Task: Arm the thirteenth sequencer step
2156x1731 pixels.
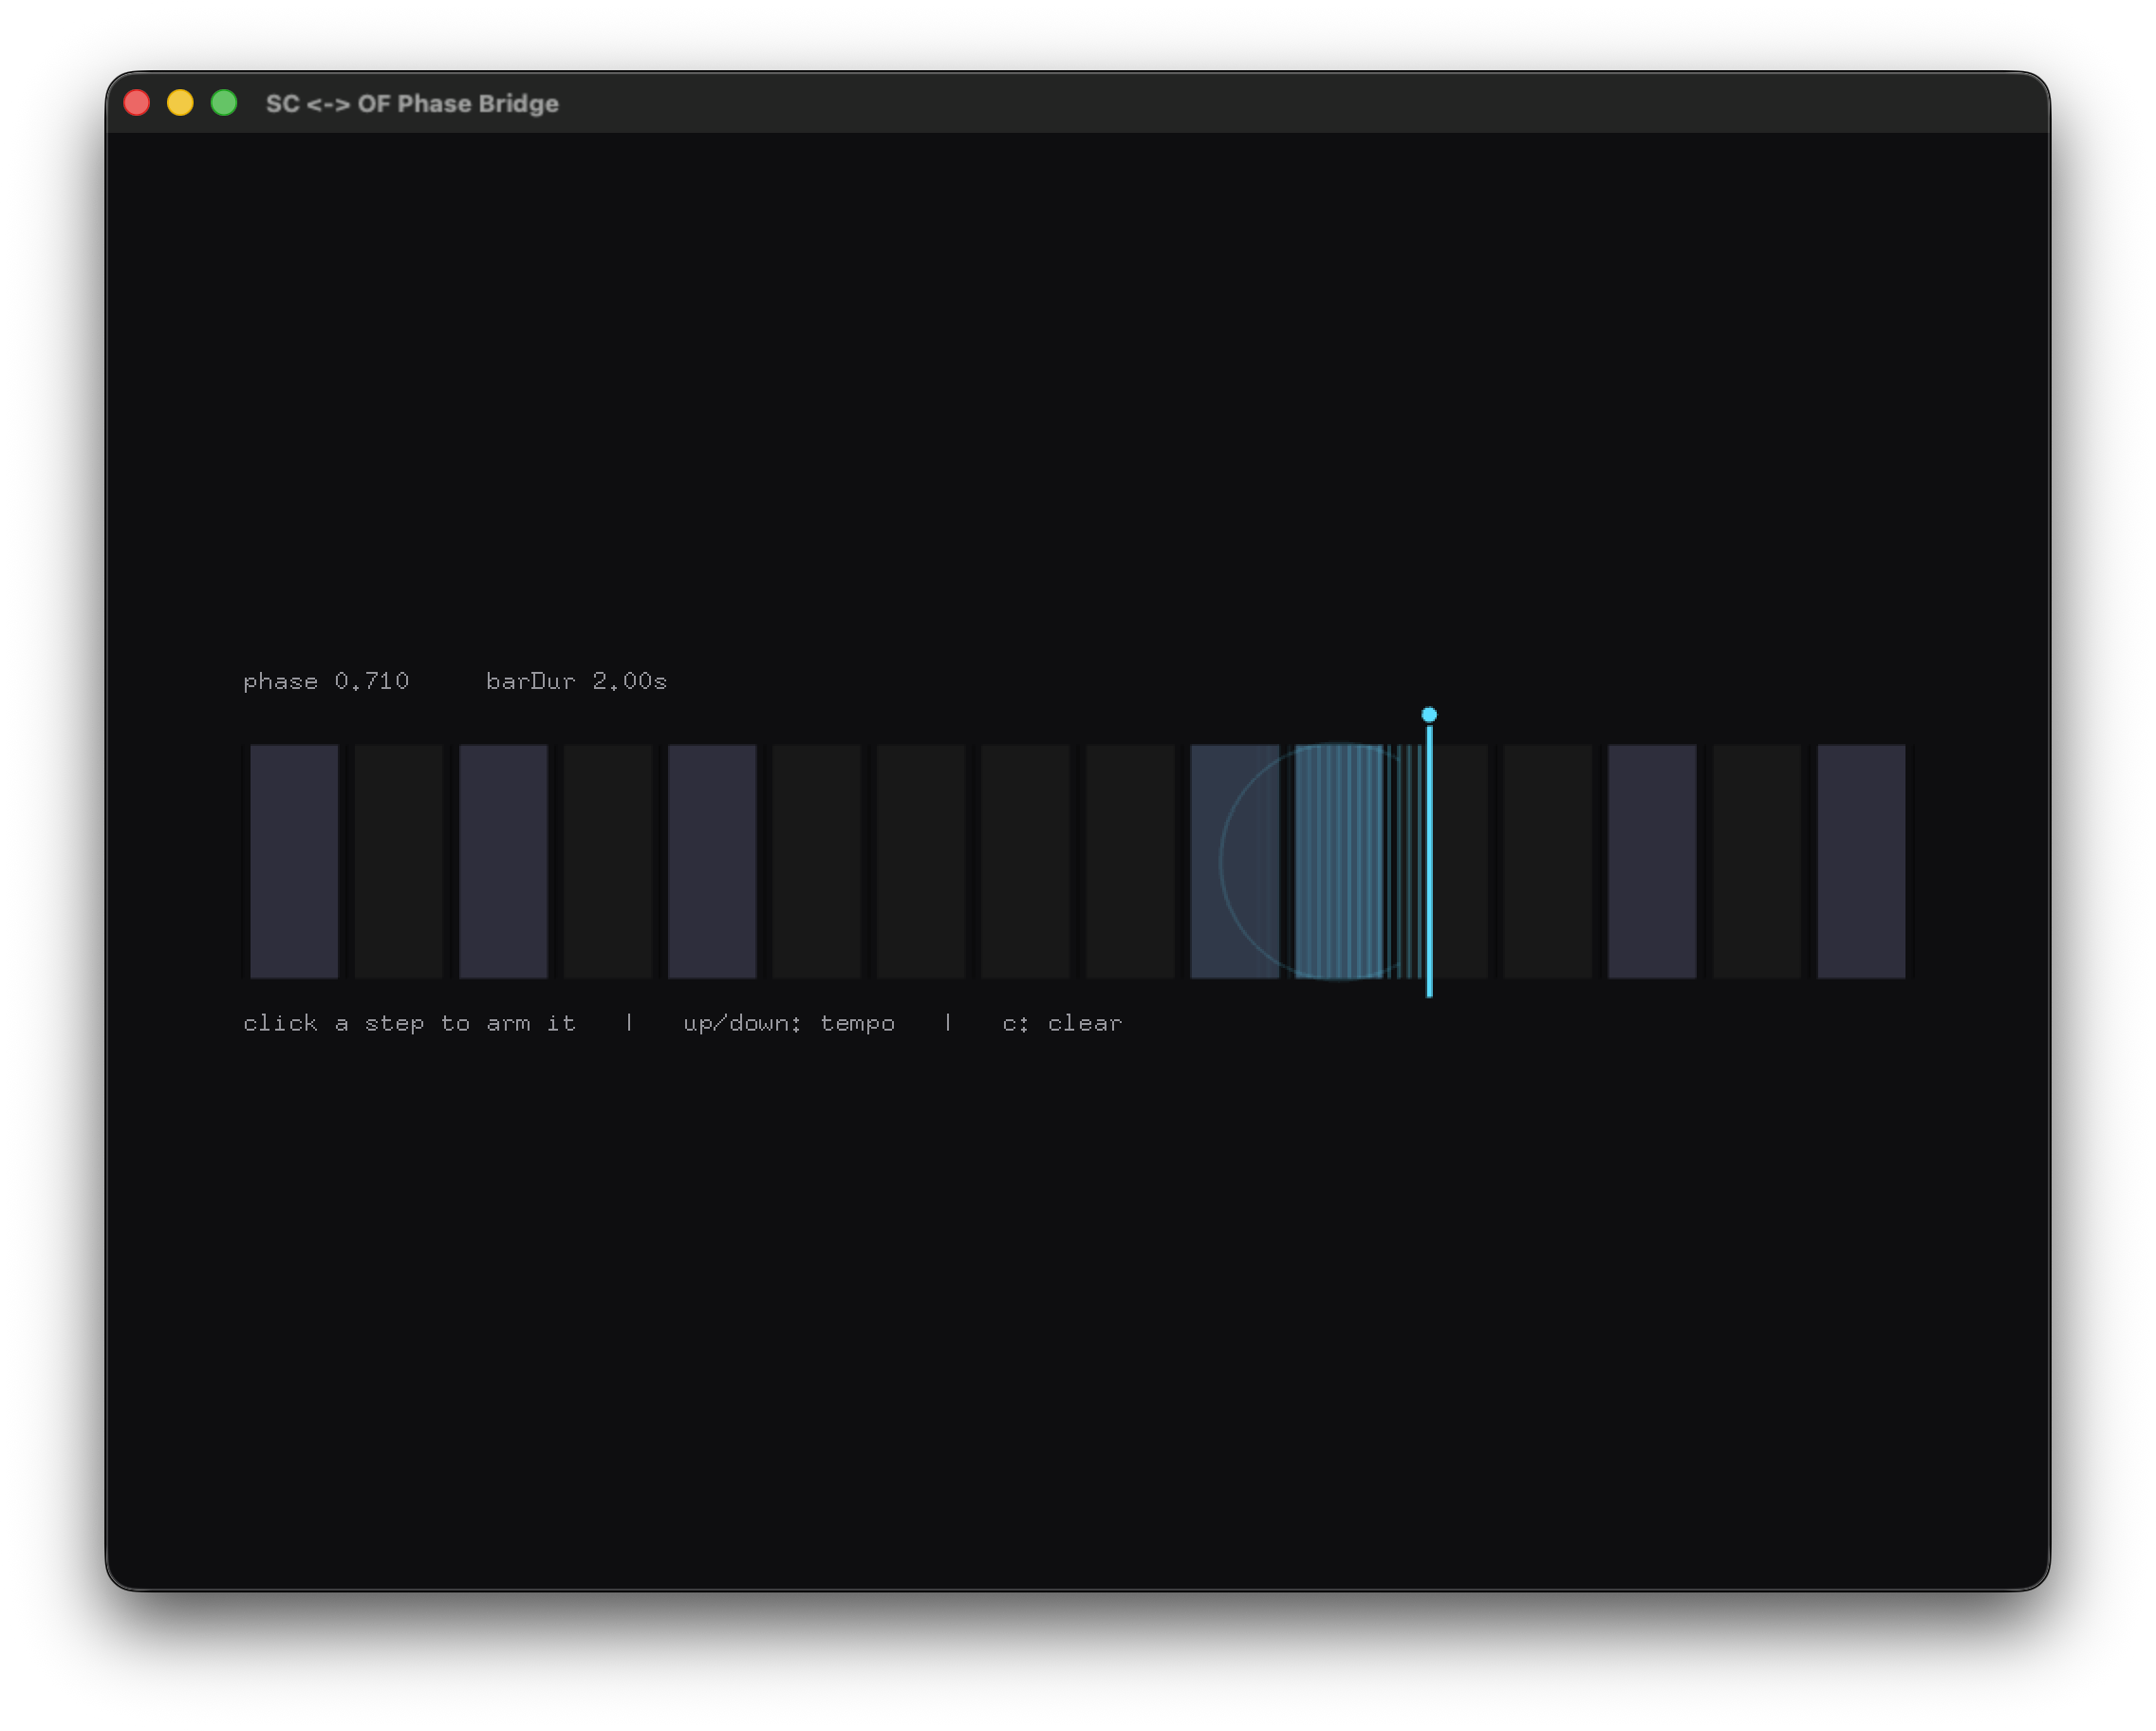Action: pos(1548,861)
